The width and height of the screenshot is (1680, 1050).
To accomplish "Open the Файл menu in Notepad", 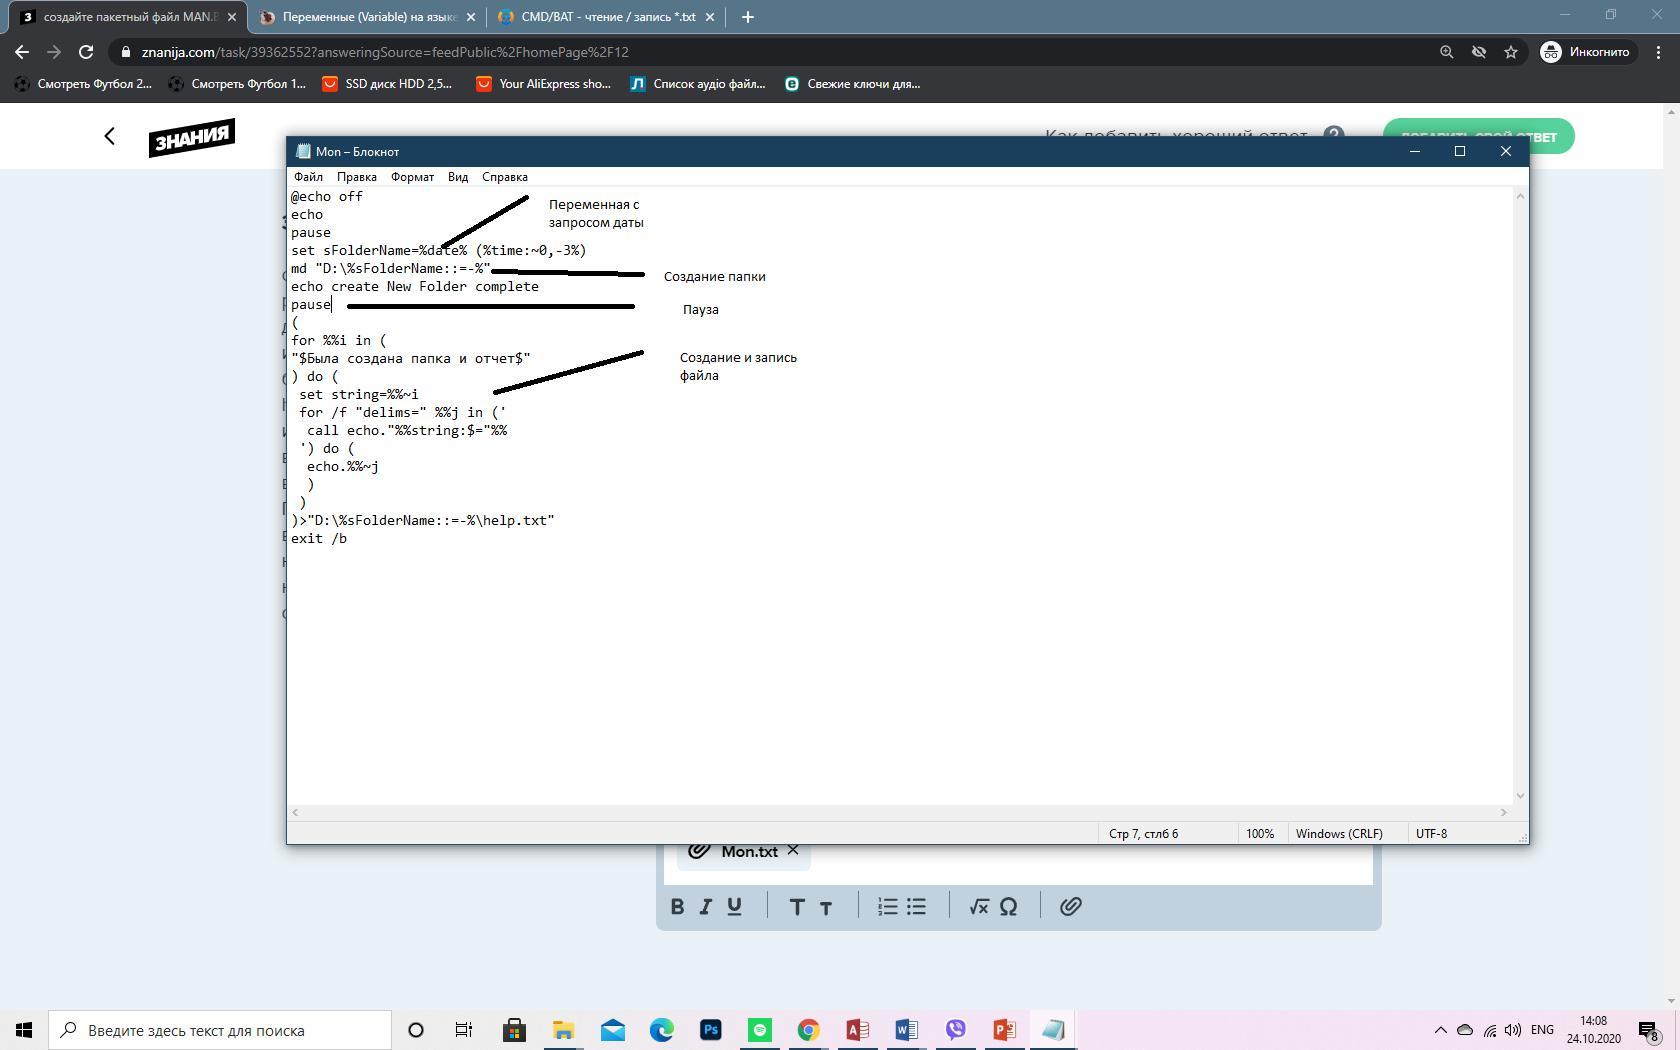I will tap(308, 177).
